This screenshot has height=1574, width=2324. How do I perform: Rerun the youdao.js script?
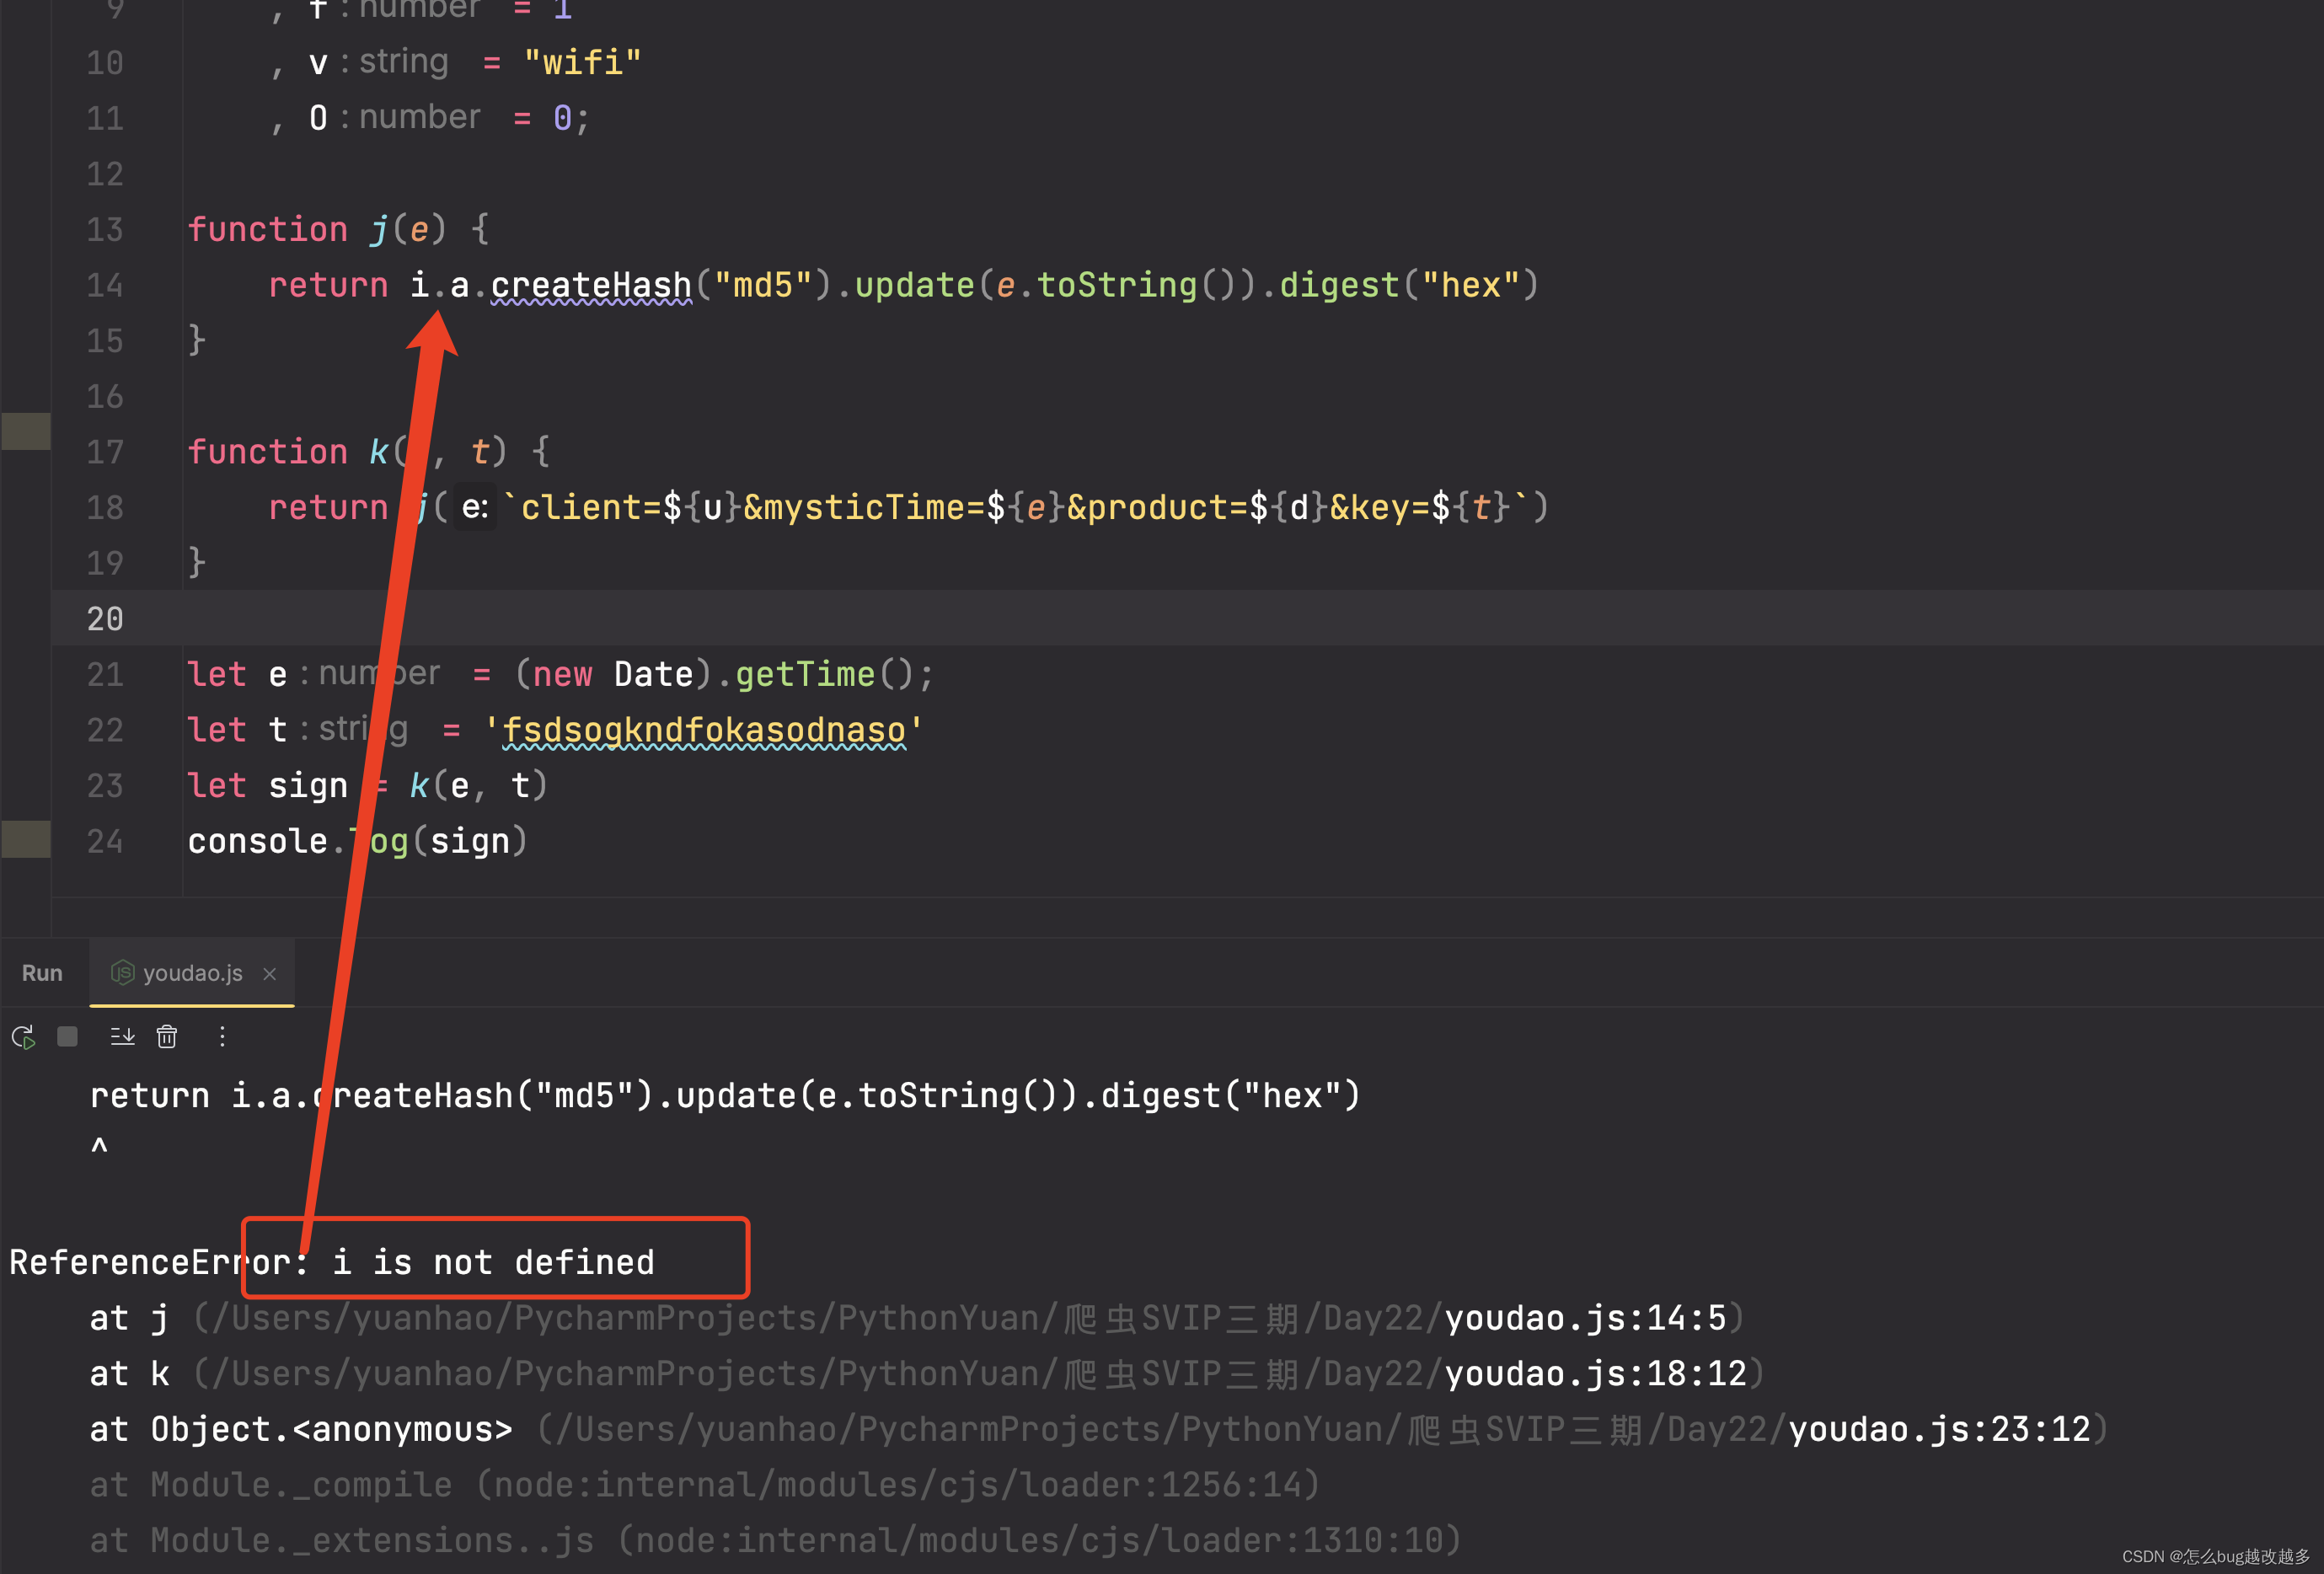23,1037
